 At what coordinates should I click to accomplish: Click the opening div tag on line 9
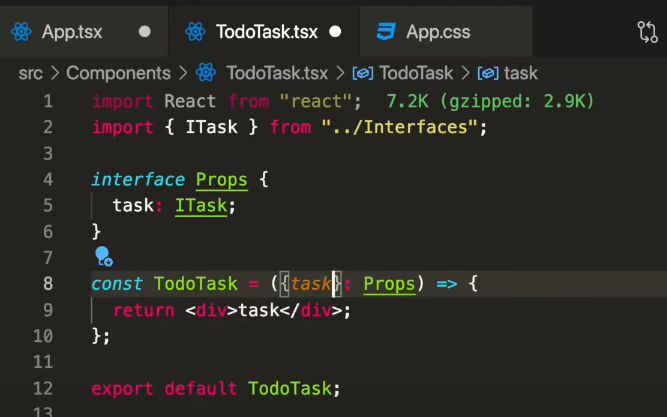click(211, 310)
